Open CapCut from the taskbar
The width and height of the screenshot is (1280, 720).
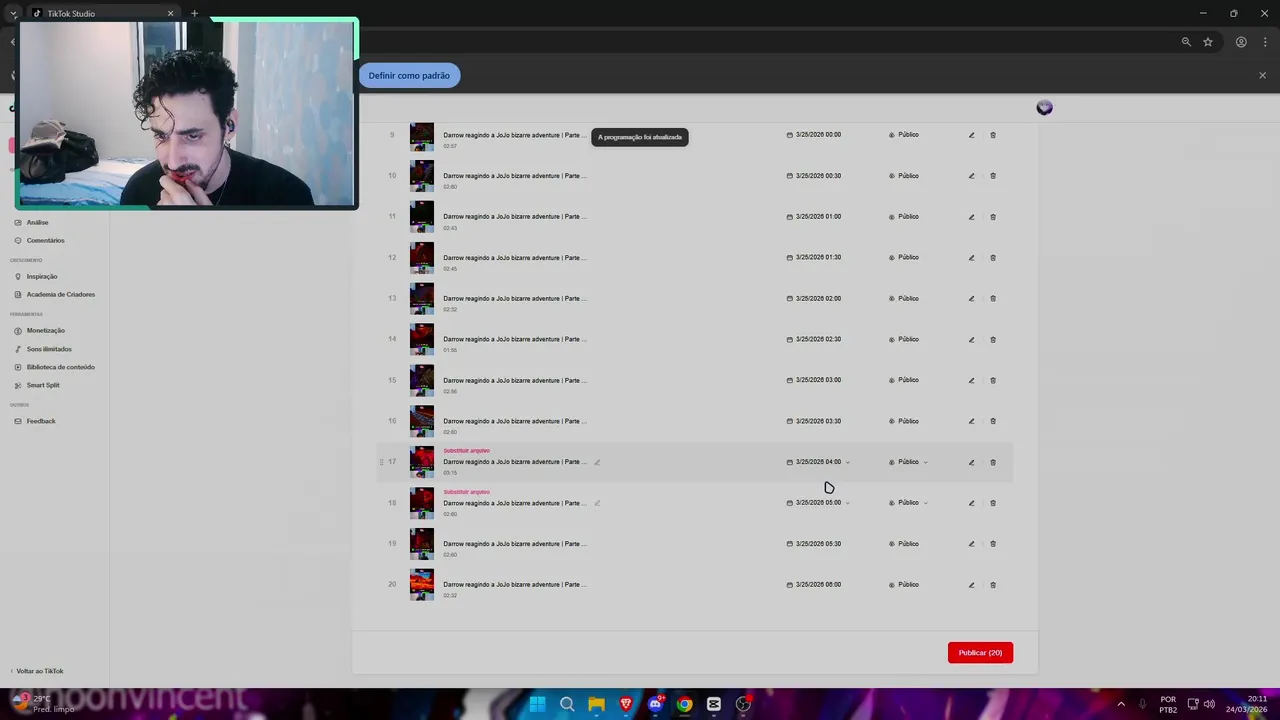pyautogui.click(x=714, y=704)
